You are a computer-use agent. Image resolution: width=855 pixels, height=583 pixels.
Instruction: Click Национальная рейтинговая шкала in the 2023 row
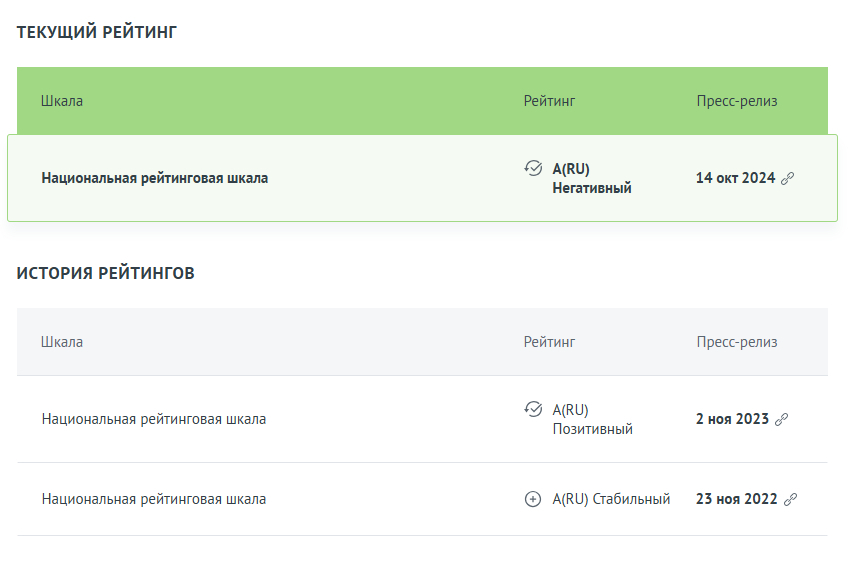154,419
